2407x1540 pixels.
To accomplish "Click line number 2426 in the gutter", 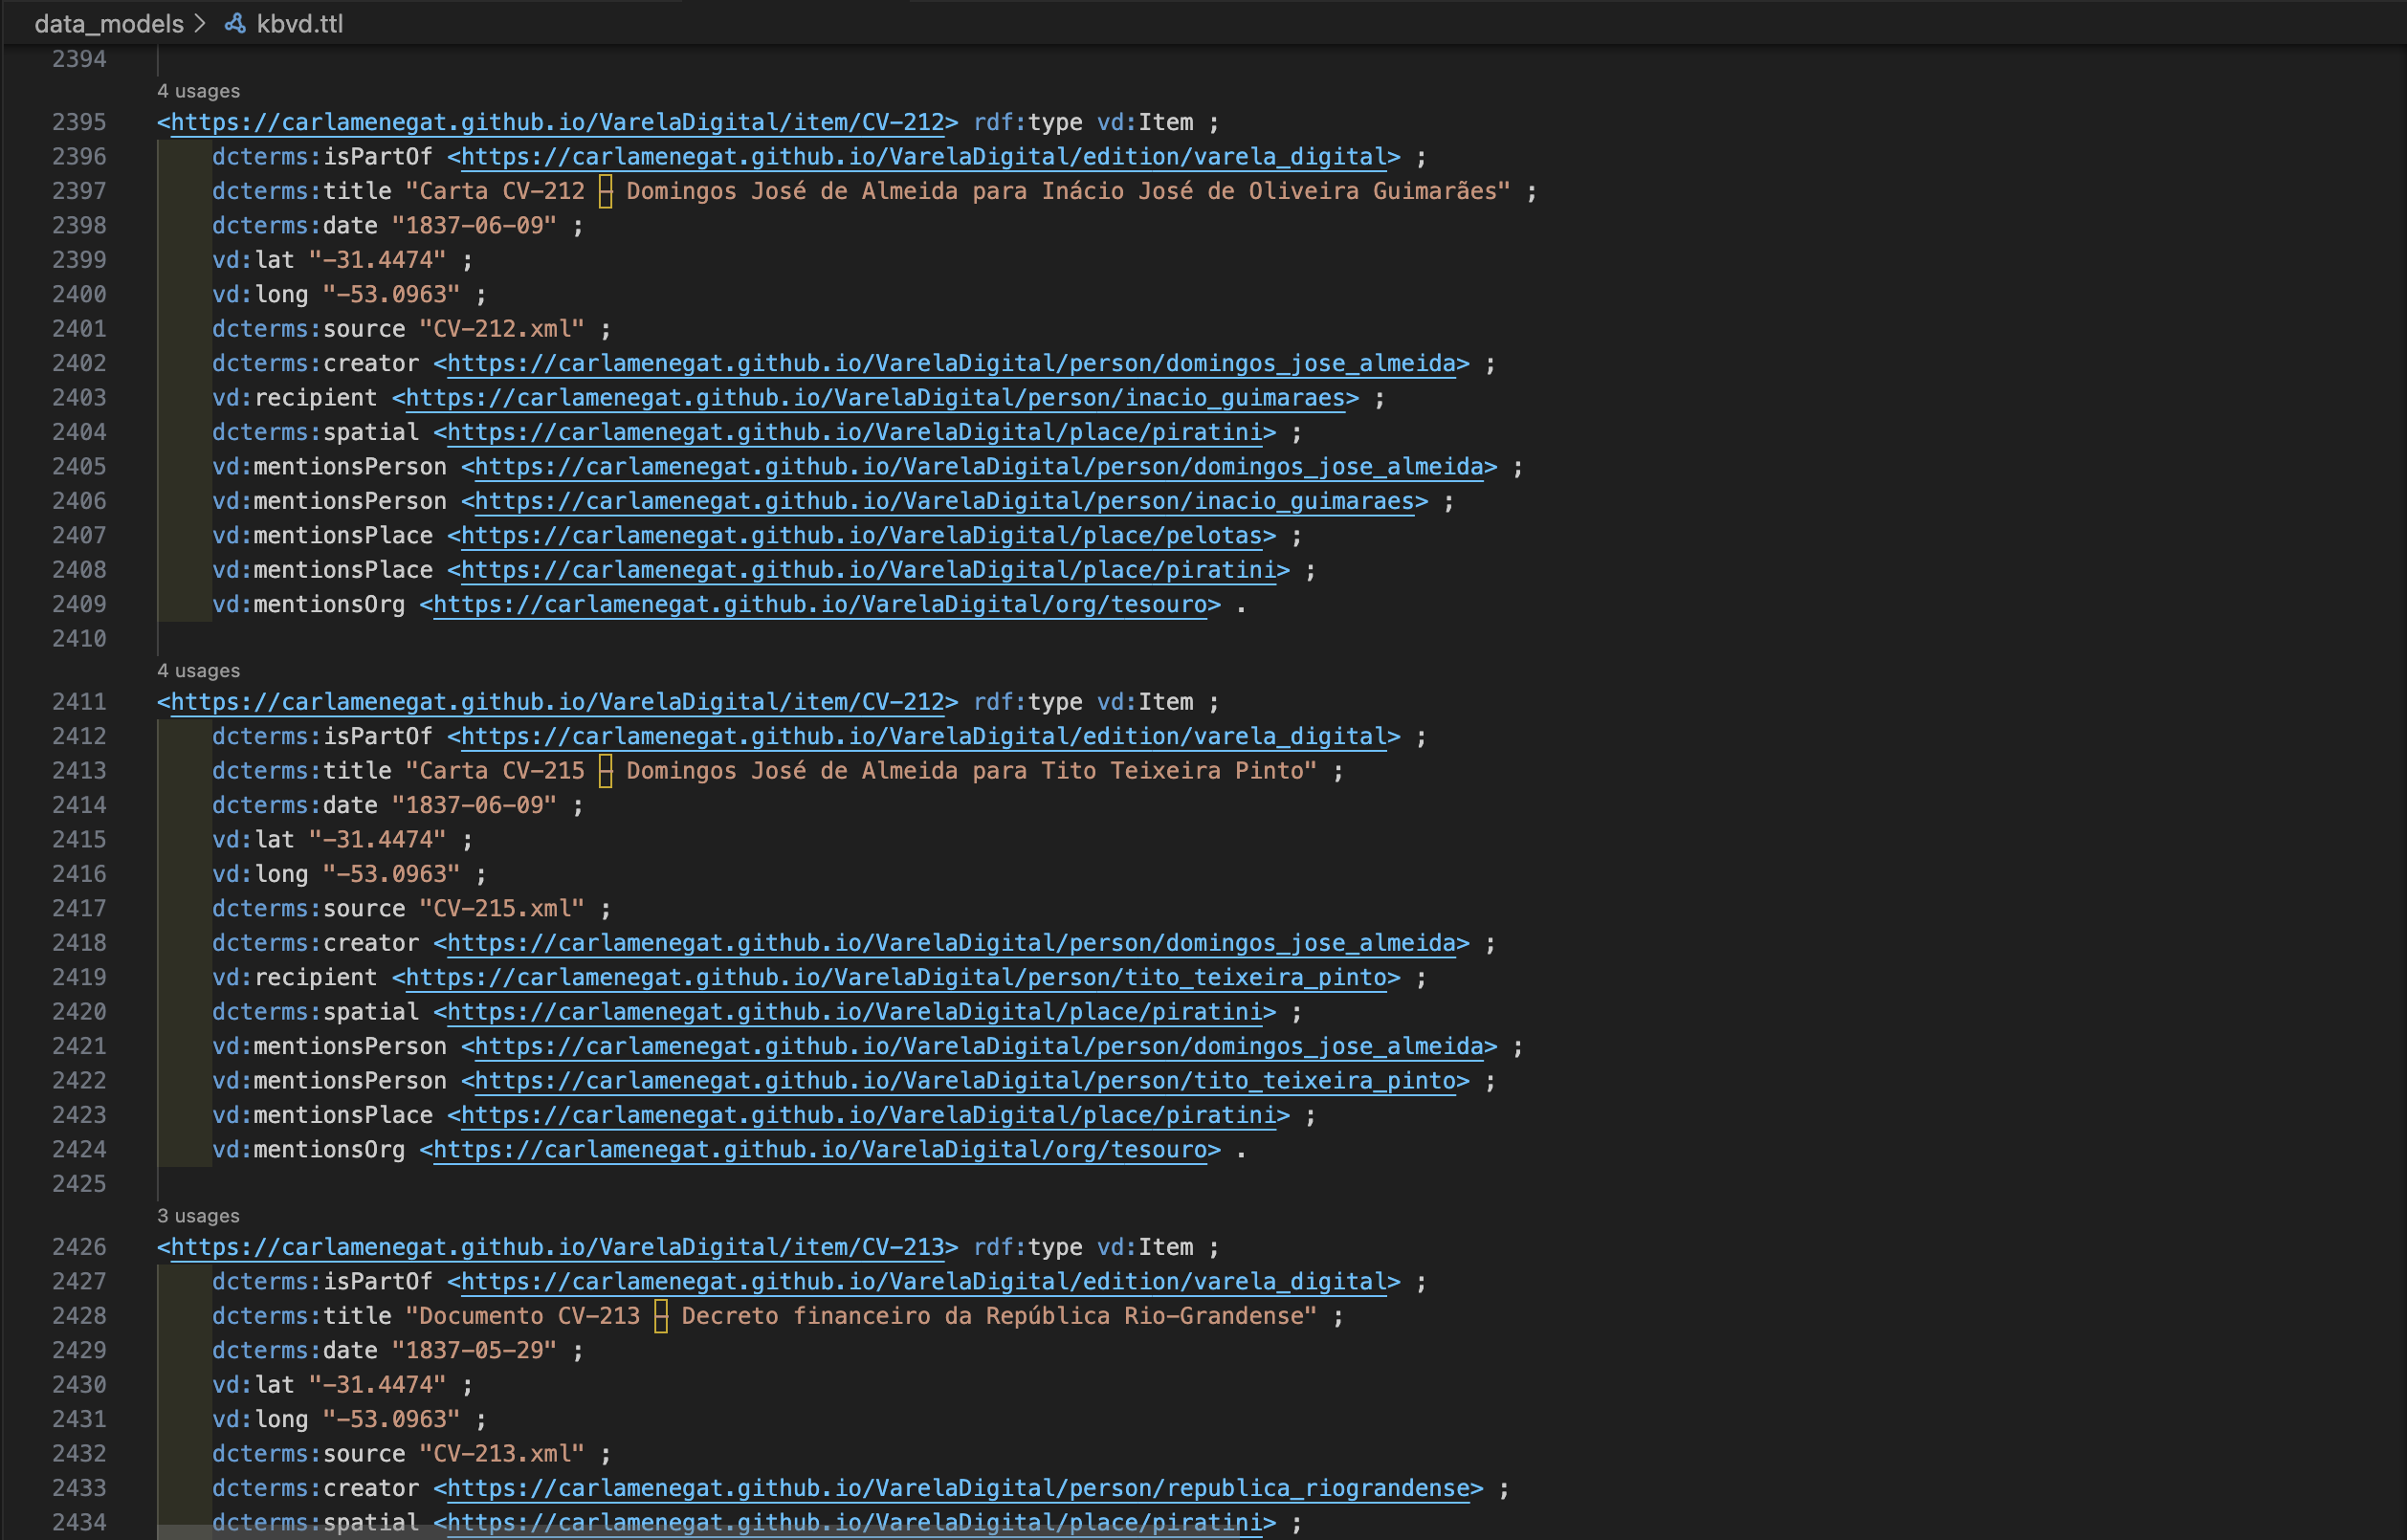I will coord(80,1247).
